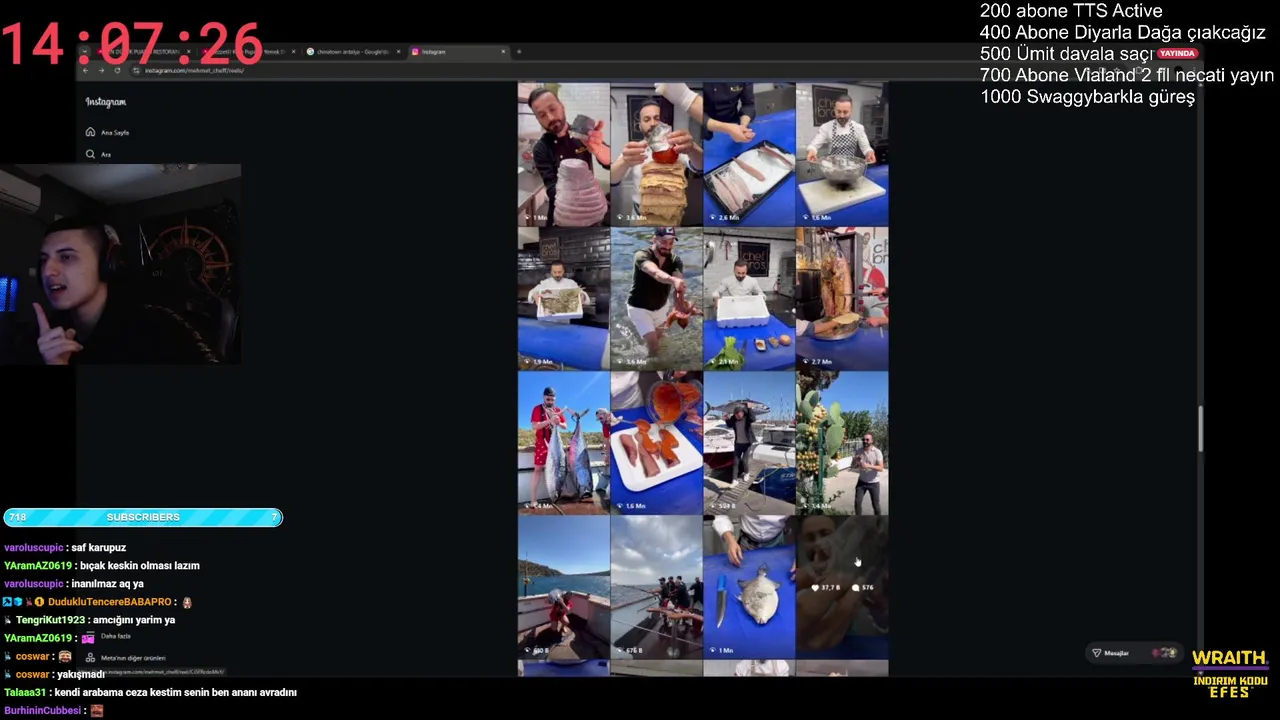Close the Instagram browser tab
The height and width of the screenshot is (720, 1280).
[503, 51]
